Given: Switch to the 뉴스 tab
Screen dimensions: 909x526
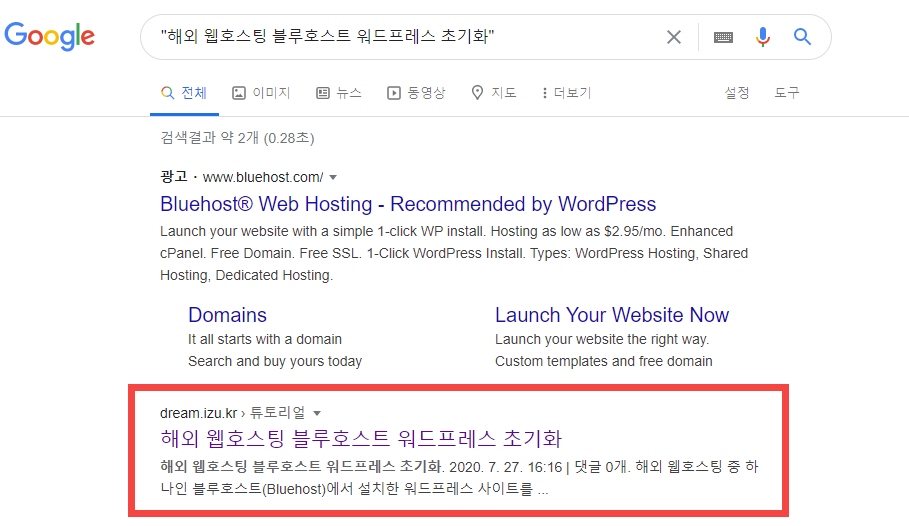Looking at the screenshot, I should pyautogui.click(x=339, y=93).
